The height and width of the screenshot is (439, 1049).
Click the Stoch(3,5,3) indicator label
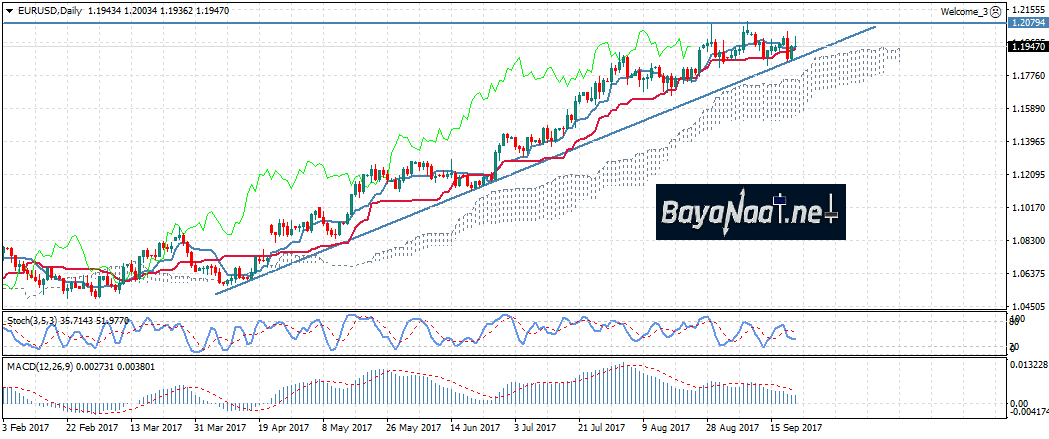pos(34,321)
